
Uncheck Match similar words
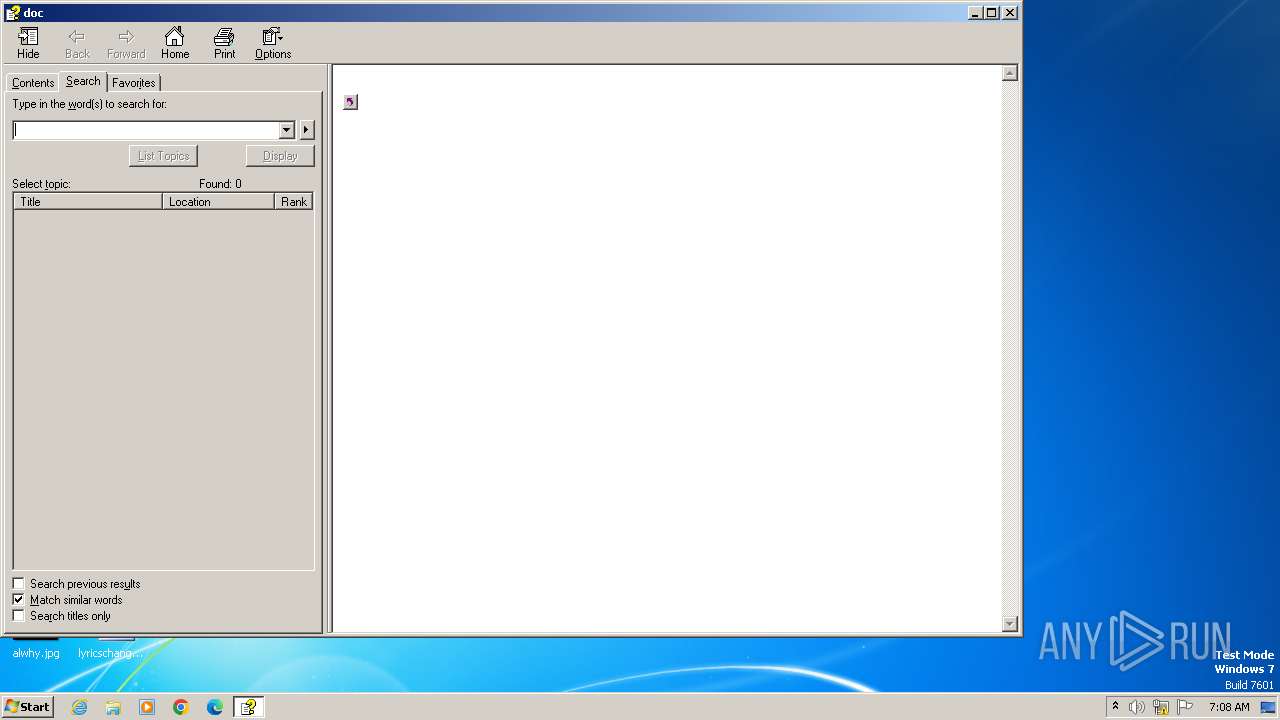click(x=18, y=599)
